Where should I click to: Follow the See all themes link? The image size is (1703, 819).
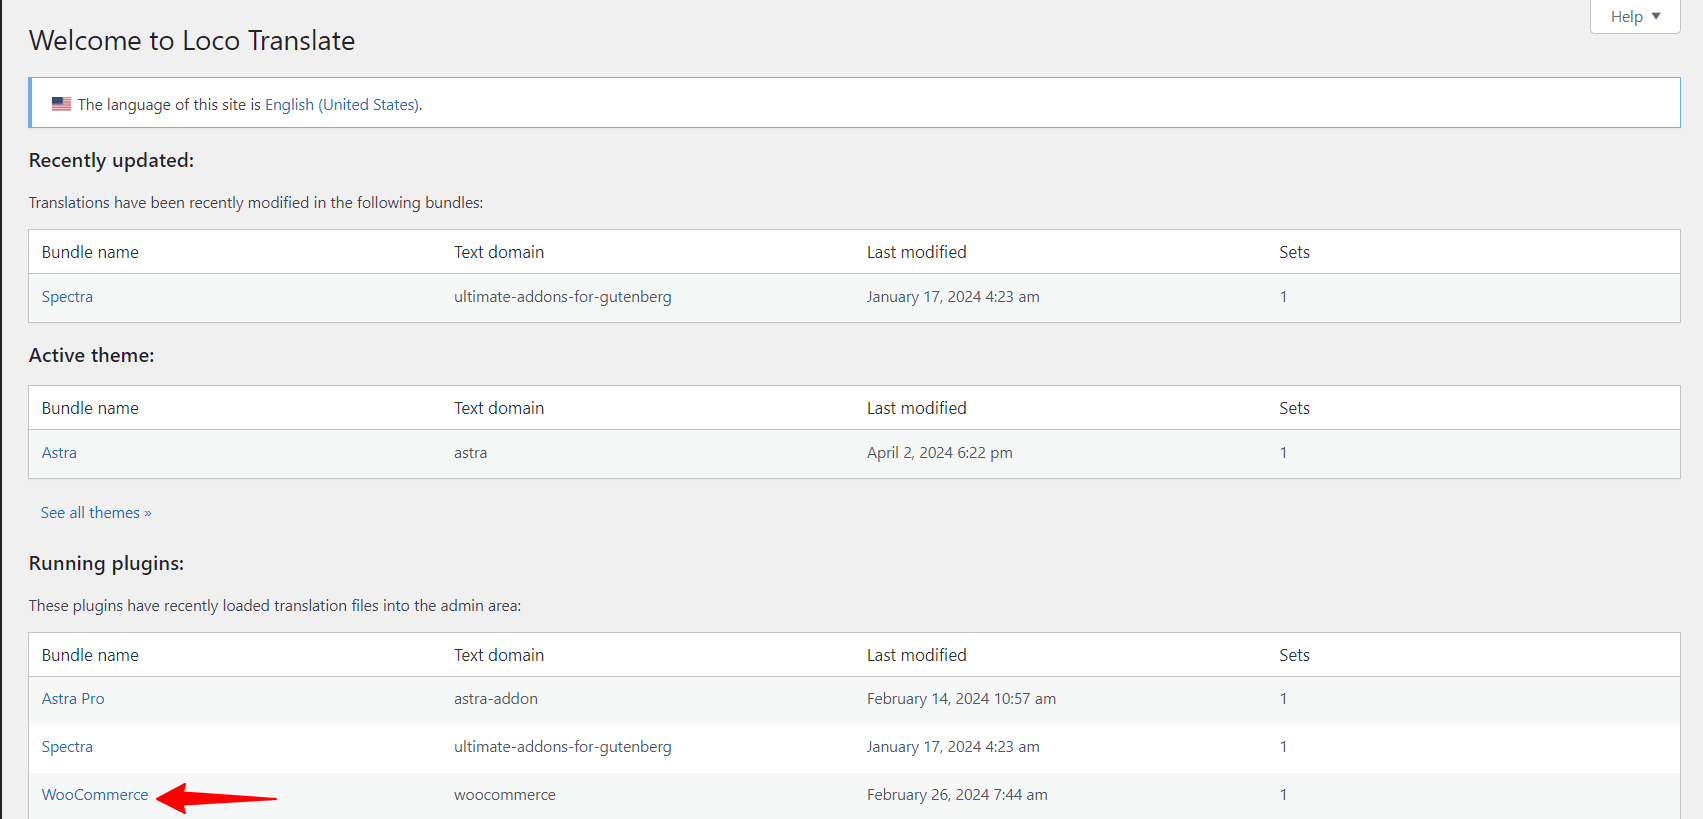click(96, 513)
